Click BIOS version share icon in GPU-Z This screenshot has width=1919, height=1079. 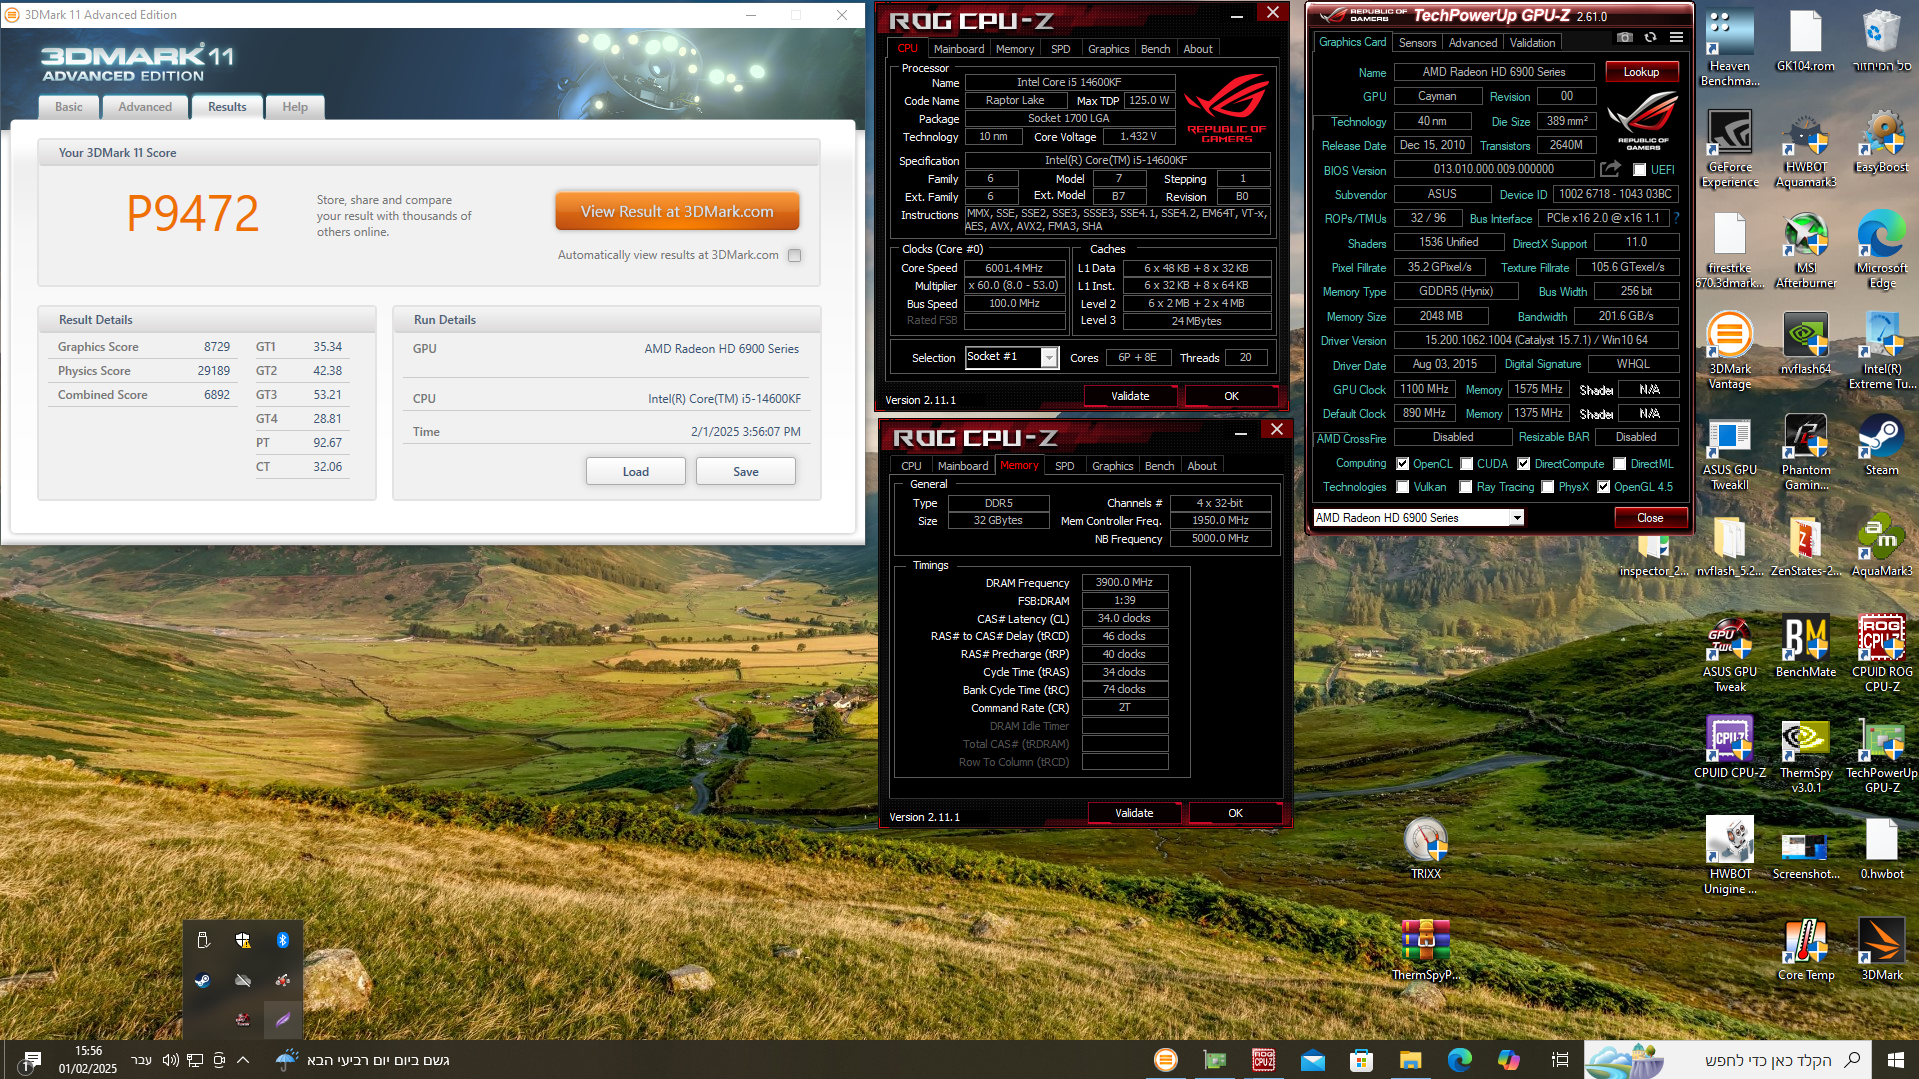tap(1610, 169)
